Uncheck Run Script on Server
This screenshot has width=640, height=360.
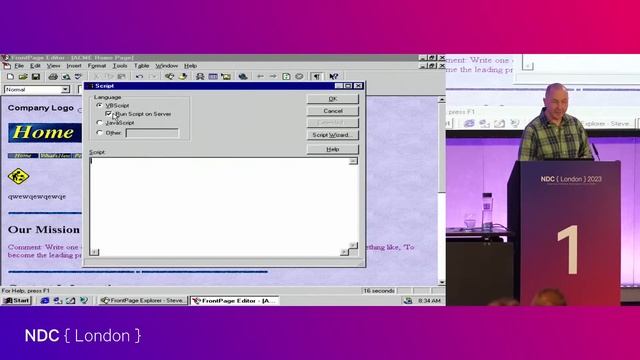tap(109, 114)
